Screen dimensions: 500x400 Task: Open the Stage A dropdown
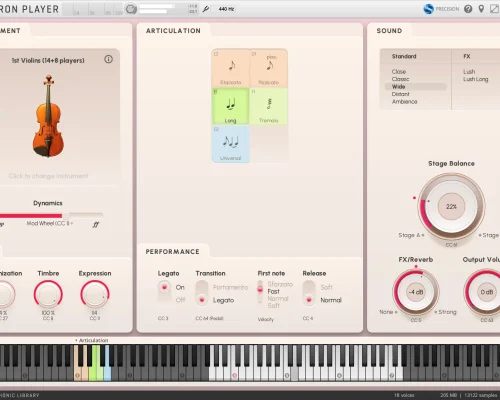[x=411, y=235]
